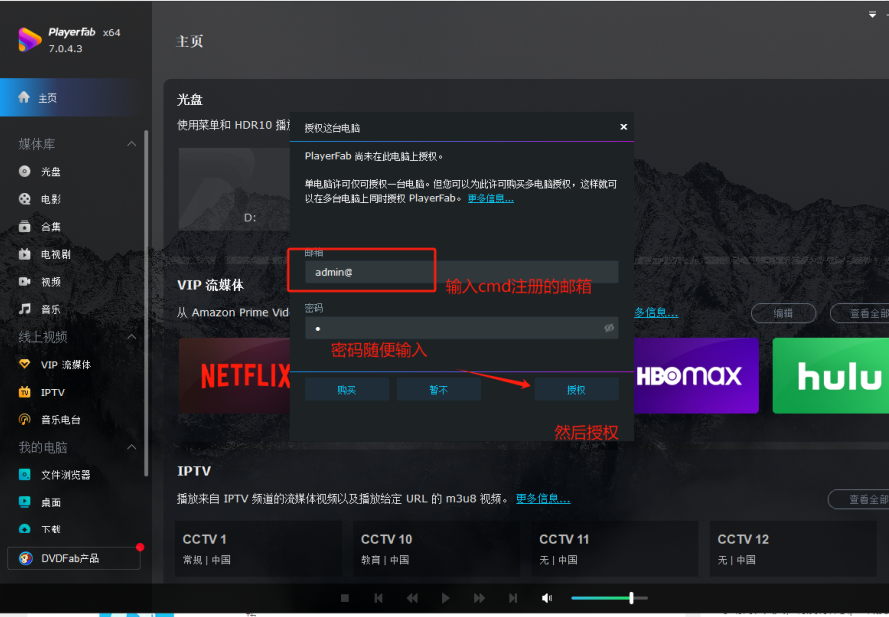Click the 密码 password input field
This screenshot has width=889, height=617.
click(462, 328)
